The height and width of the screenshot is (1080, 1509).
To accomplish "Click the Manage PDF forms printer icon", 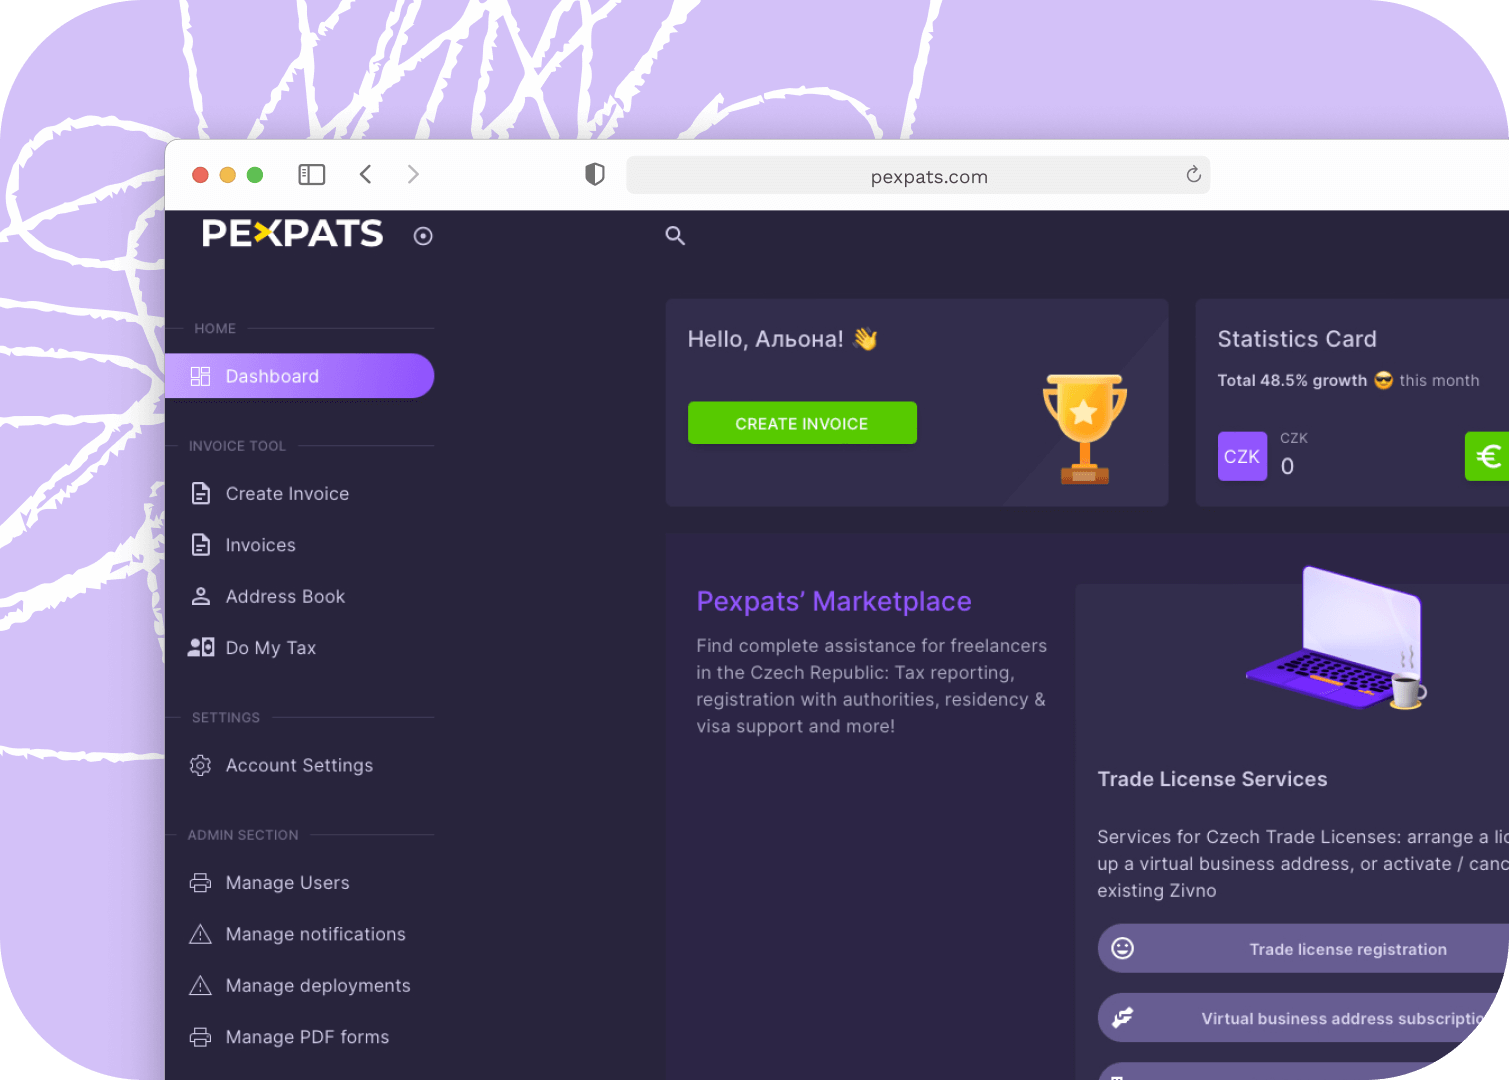I will coord(201,1037).
